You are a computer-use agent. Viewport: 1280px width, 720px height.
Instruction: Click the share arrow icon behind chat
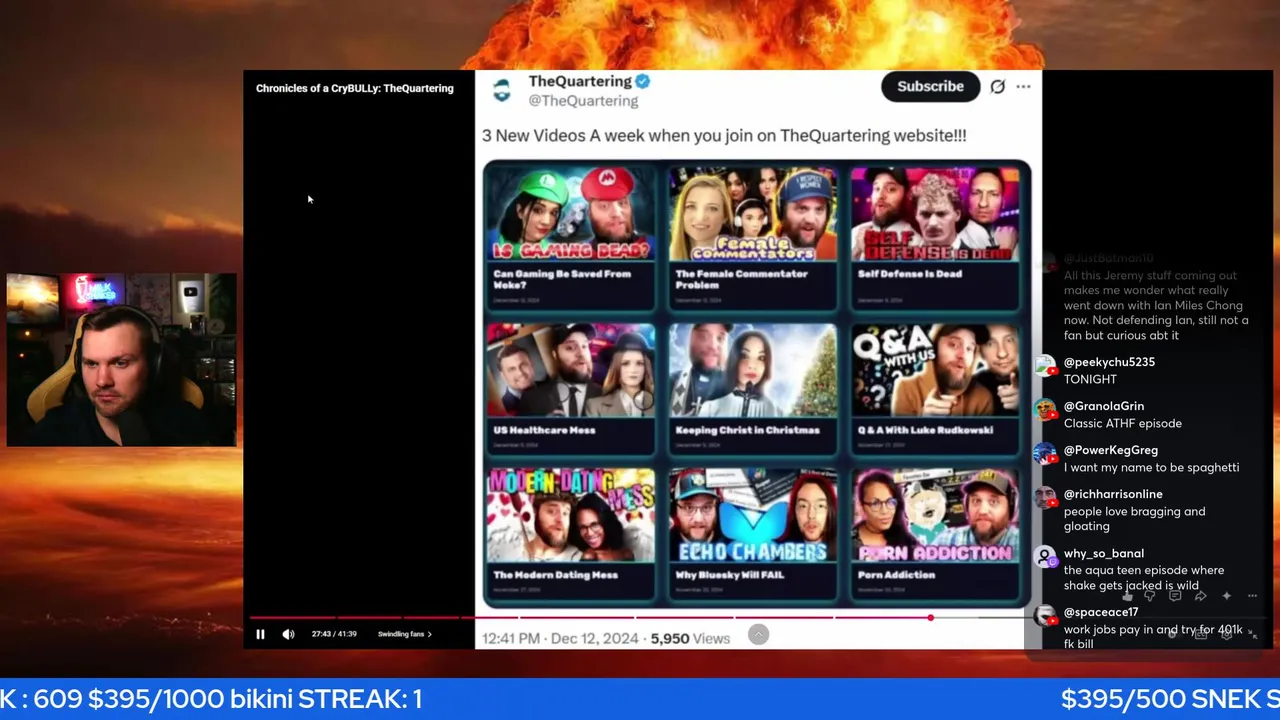click(x=1200, y=596)
